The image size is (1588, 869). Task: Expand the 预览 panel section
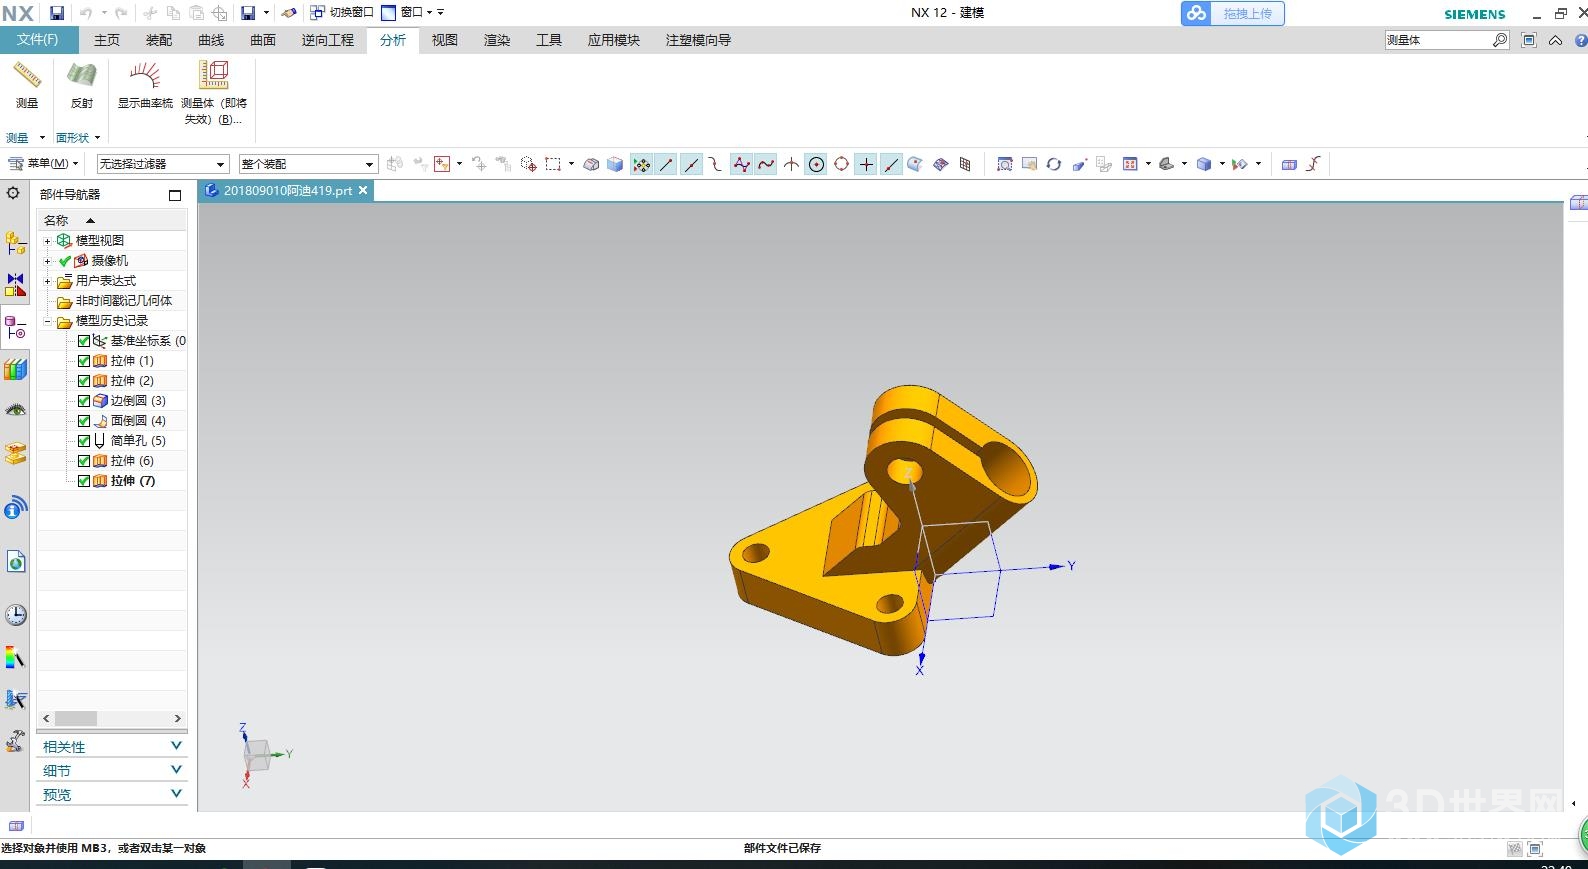(112, 795)
